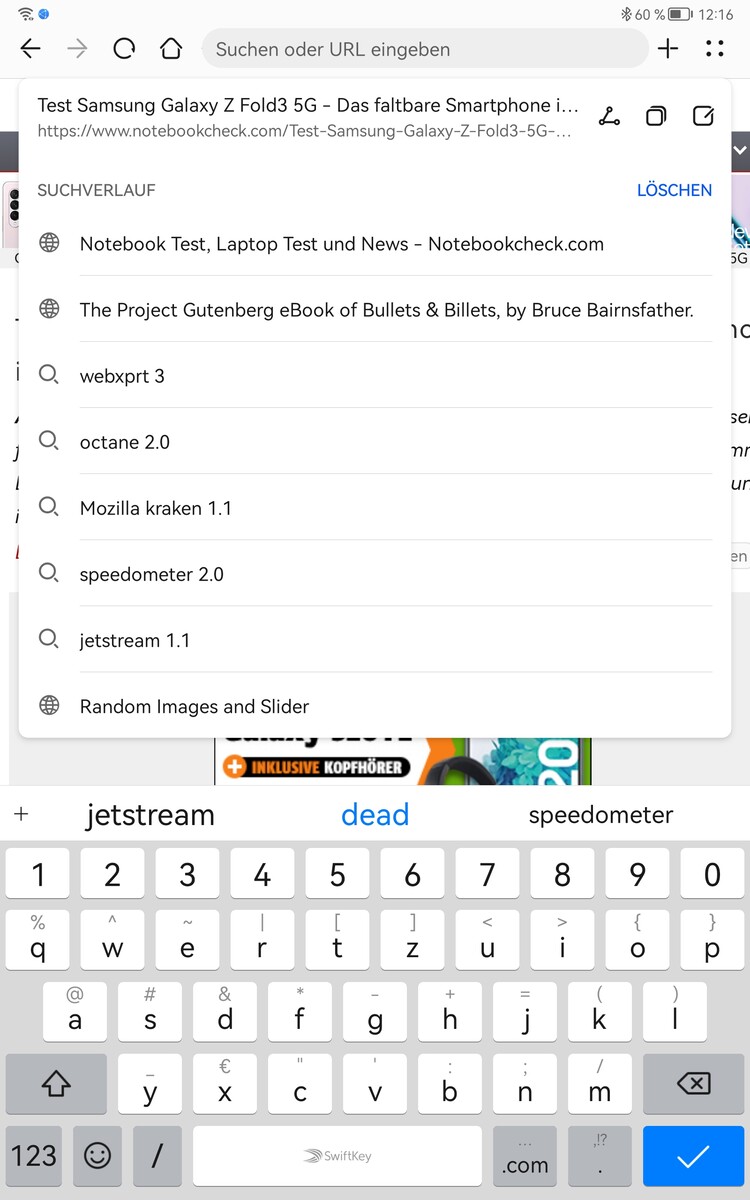Open Project Gutenberg Bullets & Billets entry

point(375,310)
